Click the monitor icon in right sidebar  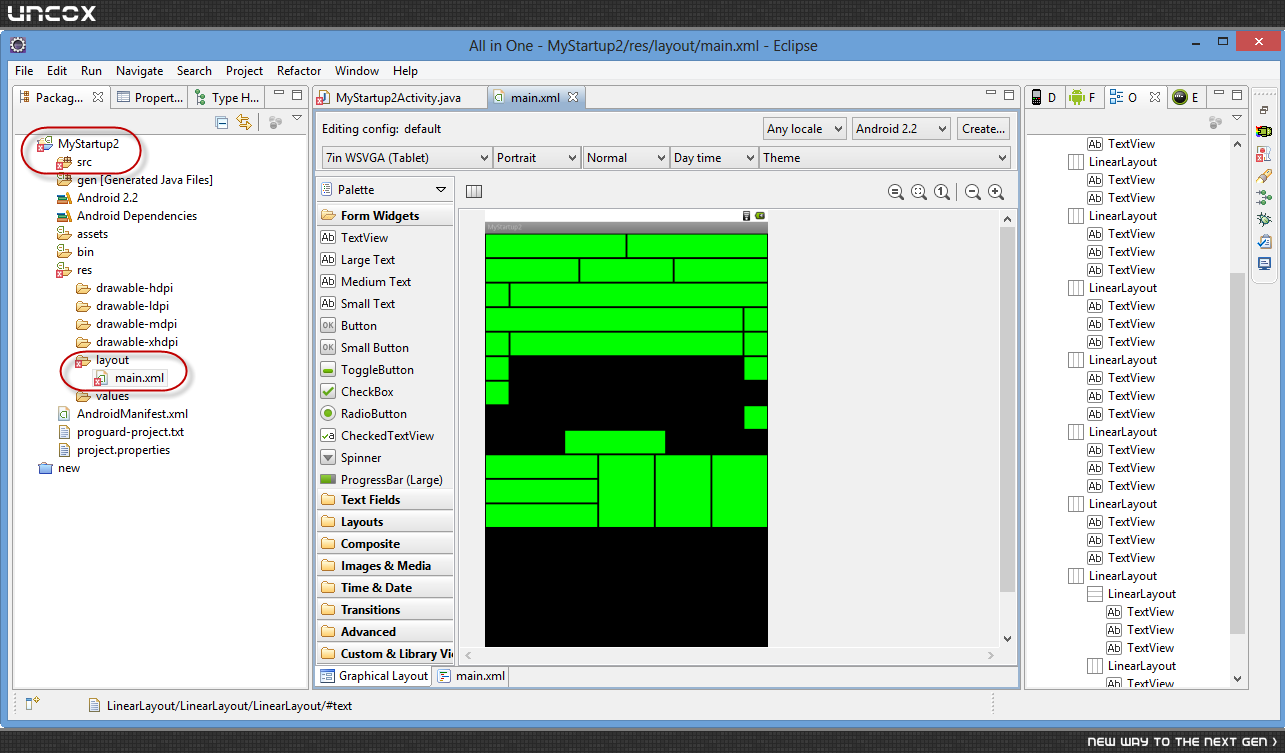pos(1264,263)
